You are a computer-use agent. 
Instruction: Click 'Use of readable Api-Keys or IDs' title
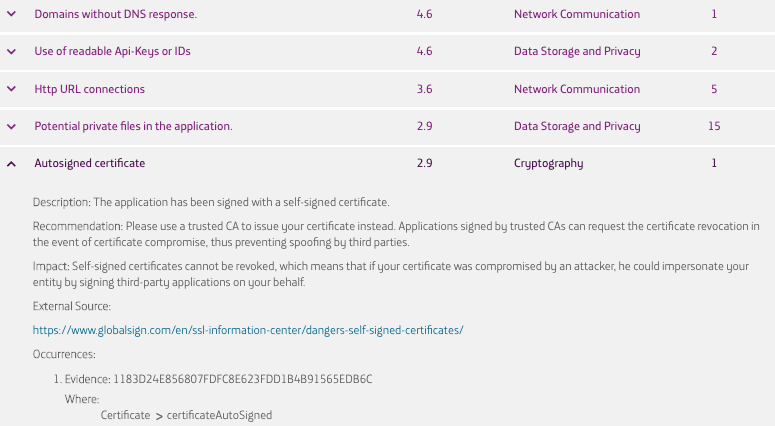(x=112, y=52)
